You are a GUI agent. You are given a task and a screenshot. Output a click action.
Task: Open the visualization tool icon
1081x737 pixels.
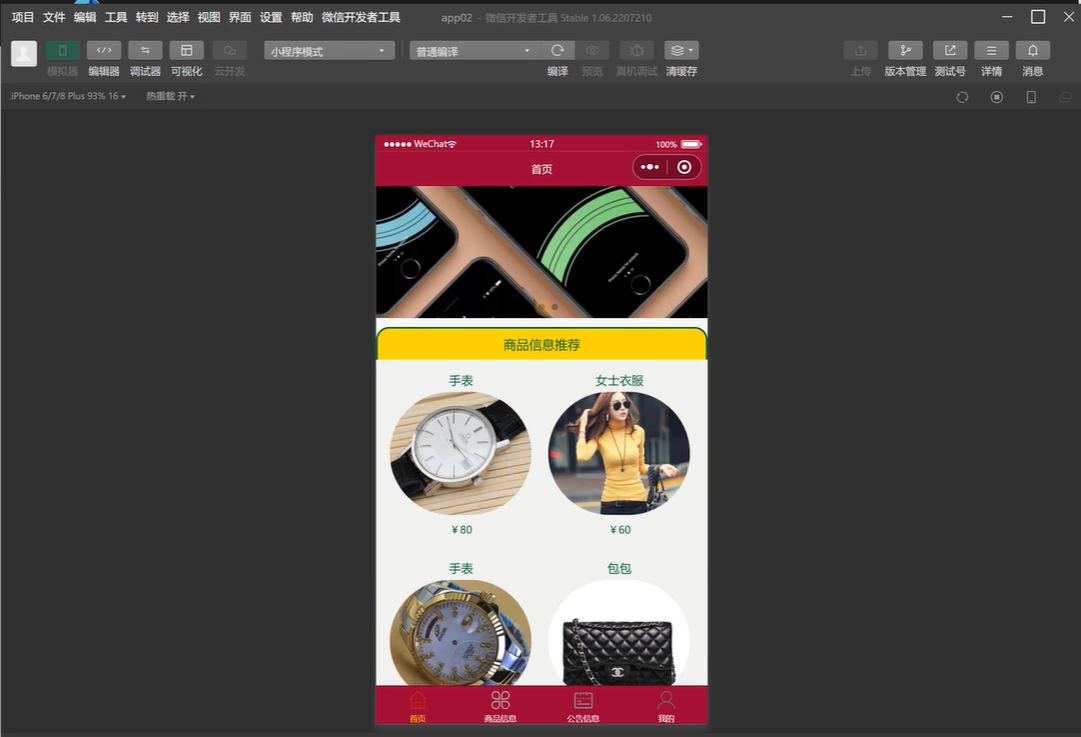point(186,51)
